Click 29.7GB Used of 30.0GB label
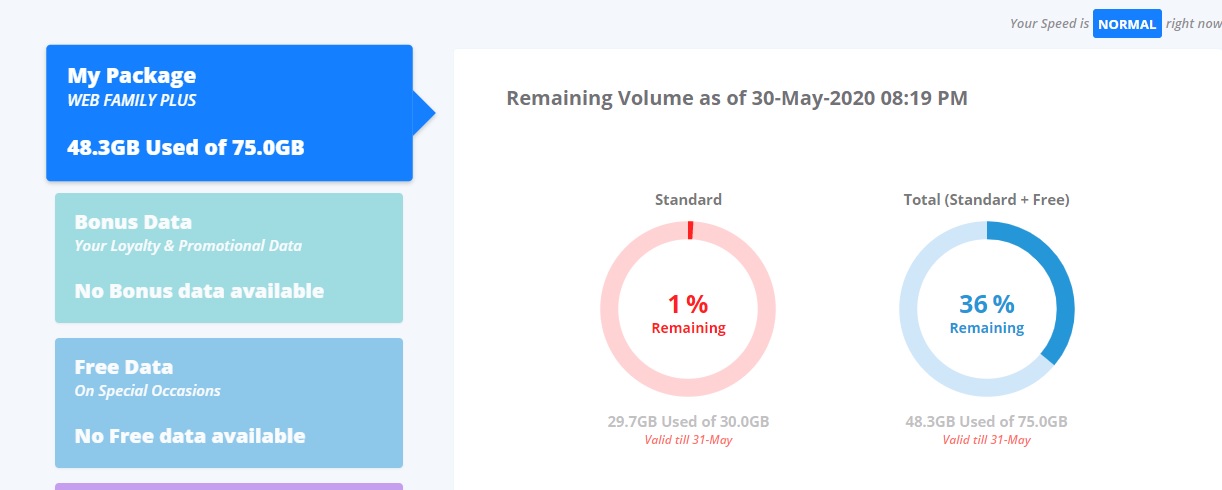 (688, 421)
